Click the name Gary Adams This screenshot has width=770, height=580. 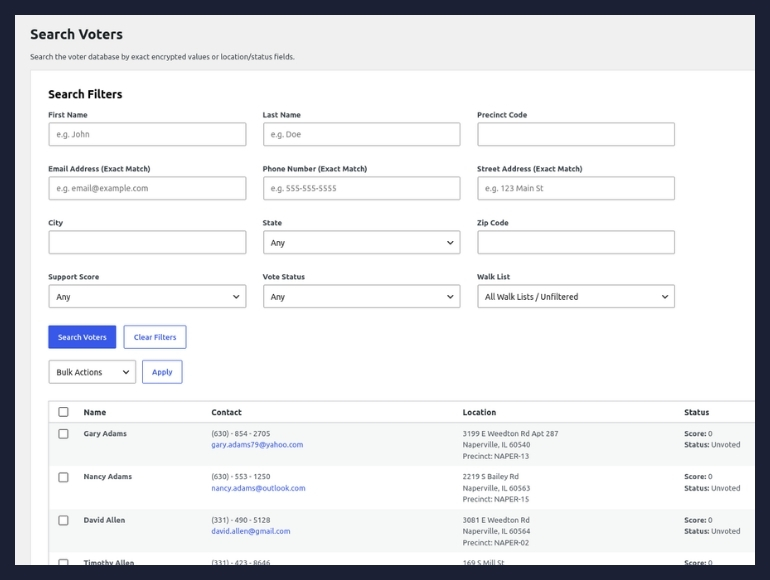pos(105,434)
